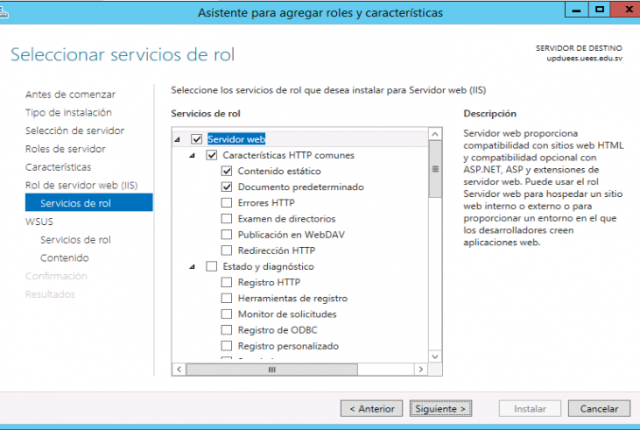Open the WSUS step
The height and width of the screenshot is (430, 640).
point(39,222)
